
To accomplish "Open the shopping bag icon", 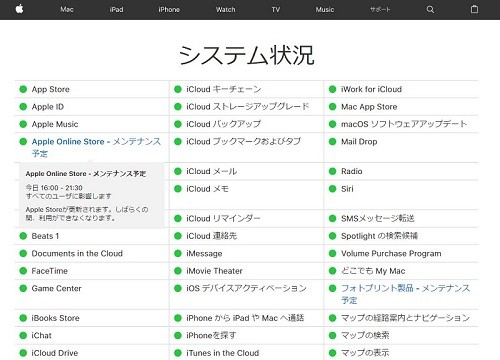I will 474,9.
